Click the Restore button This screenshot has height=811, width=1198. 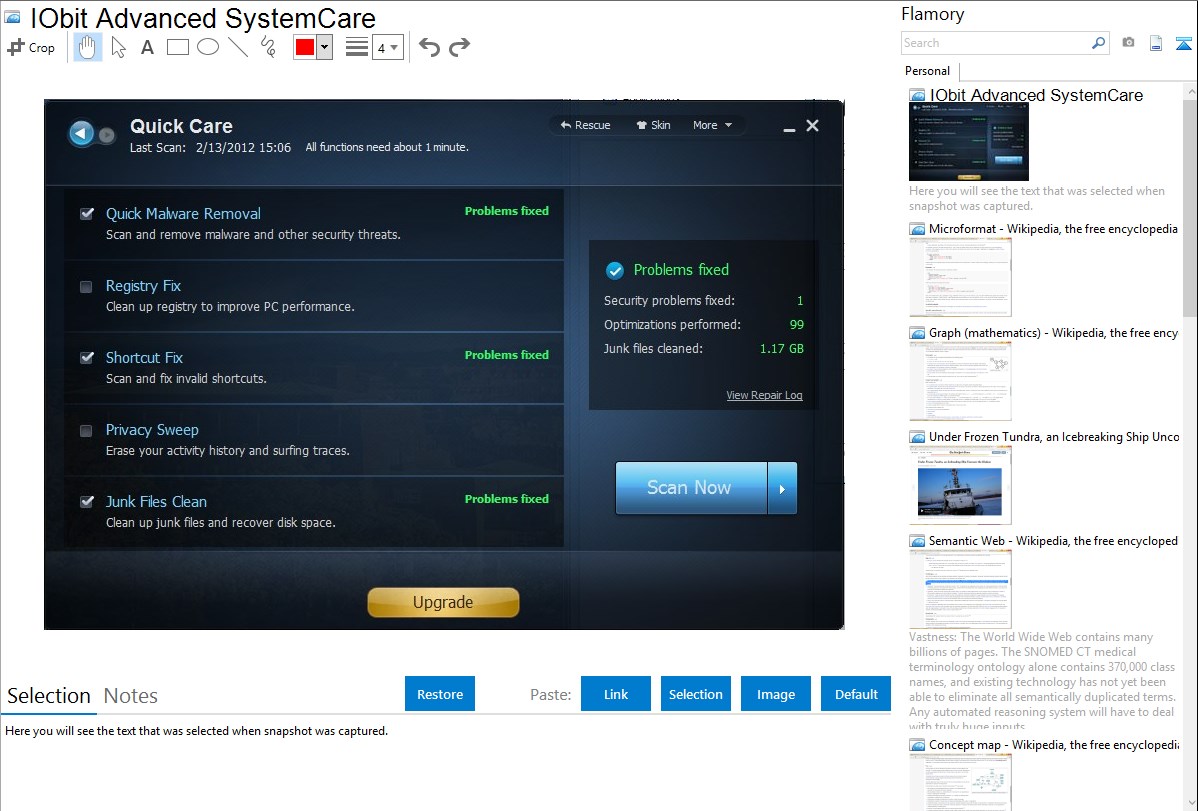tap(440, 694)
